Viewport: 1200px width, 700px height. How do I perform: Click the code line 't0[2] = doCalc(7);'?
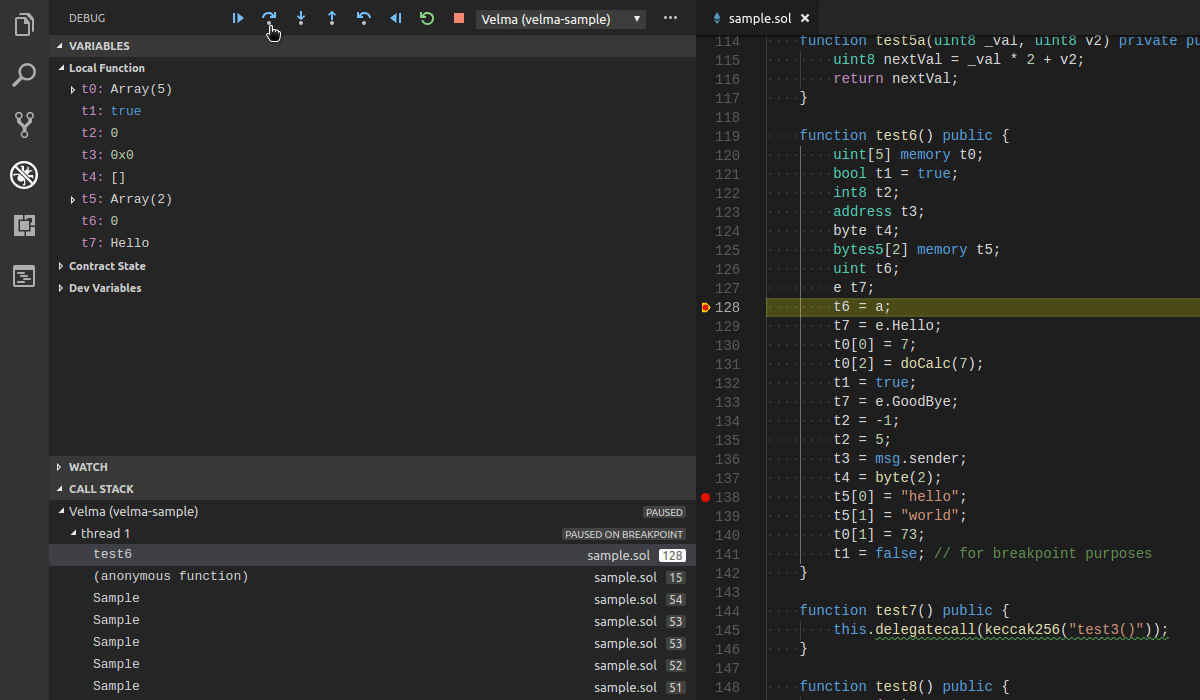(x=909, y=364)
